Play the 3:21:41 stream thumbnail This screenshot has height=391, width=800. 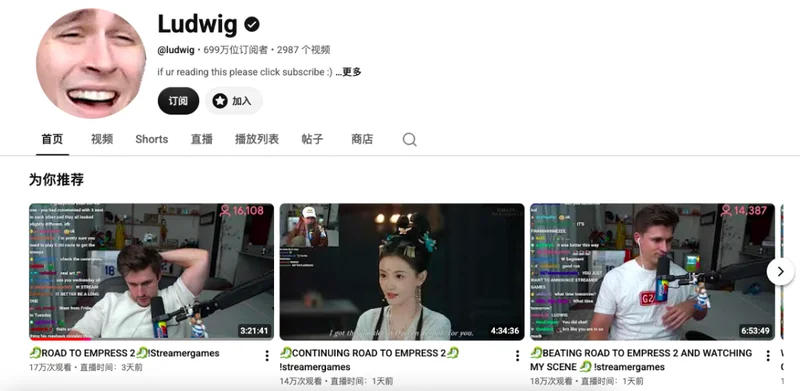[151, 272]
